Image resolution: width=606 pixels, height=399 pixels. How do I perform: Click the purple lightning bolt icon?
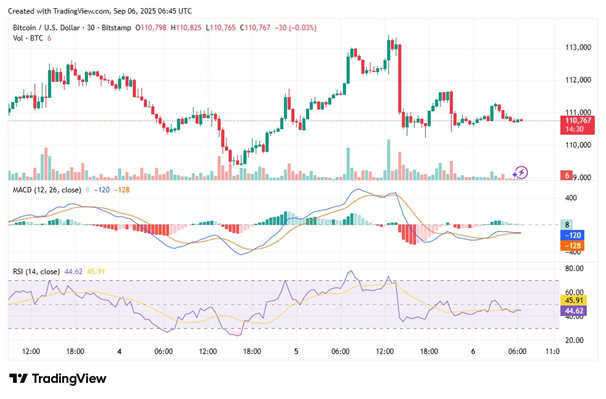coord(521,172)
